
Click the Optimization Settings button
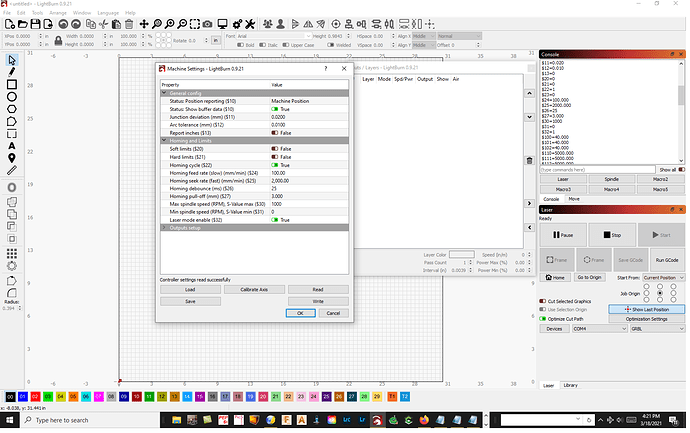[646, 319]
